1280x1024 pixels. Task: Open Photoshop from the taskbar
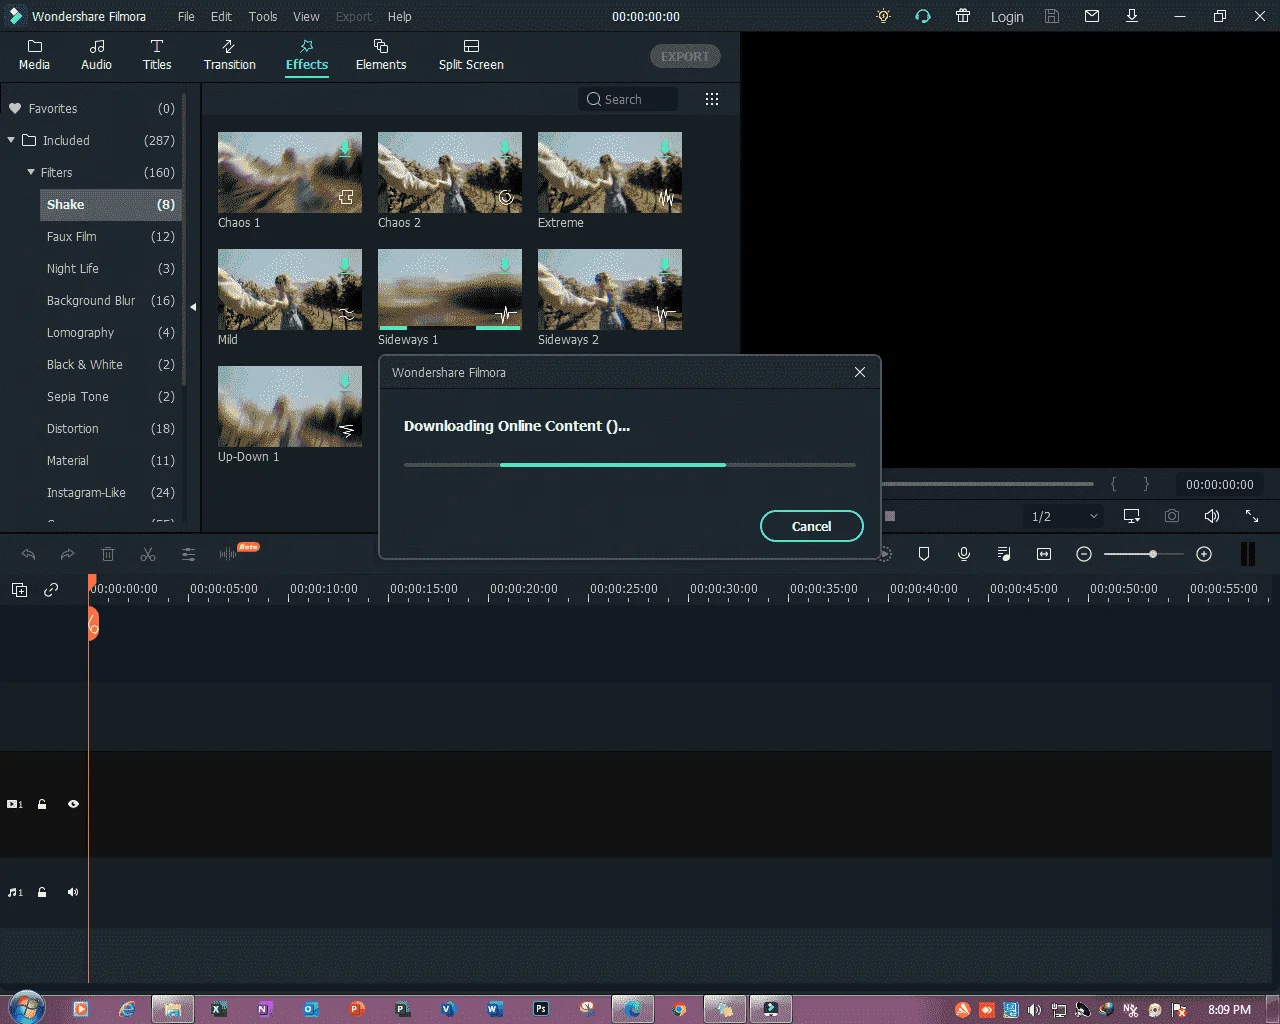(541, 1009)
